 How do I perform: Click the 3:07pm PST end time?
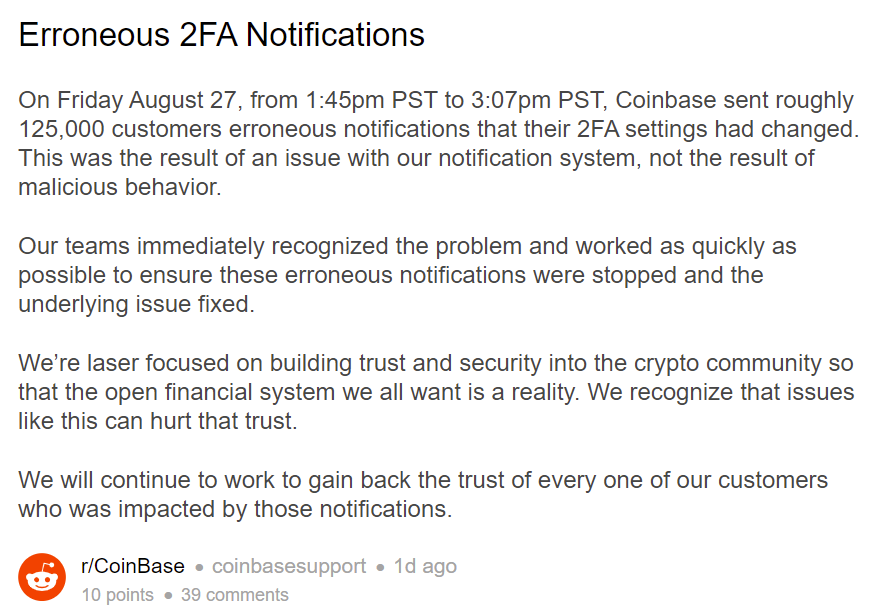[535, 100]
